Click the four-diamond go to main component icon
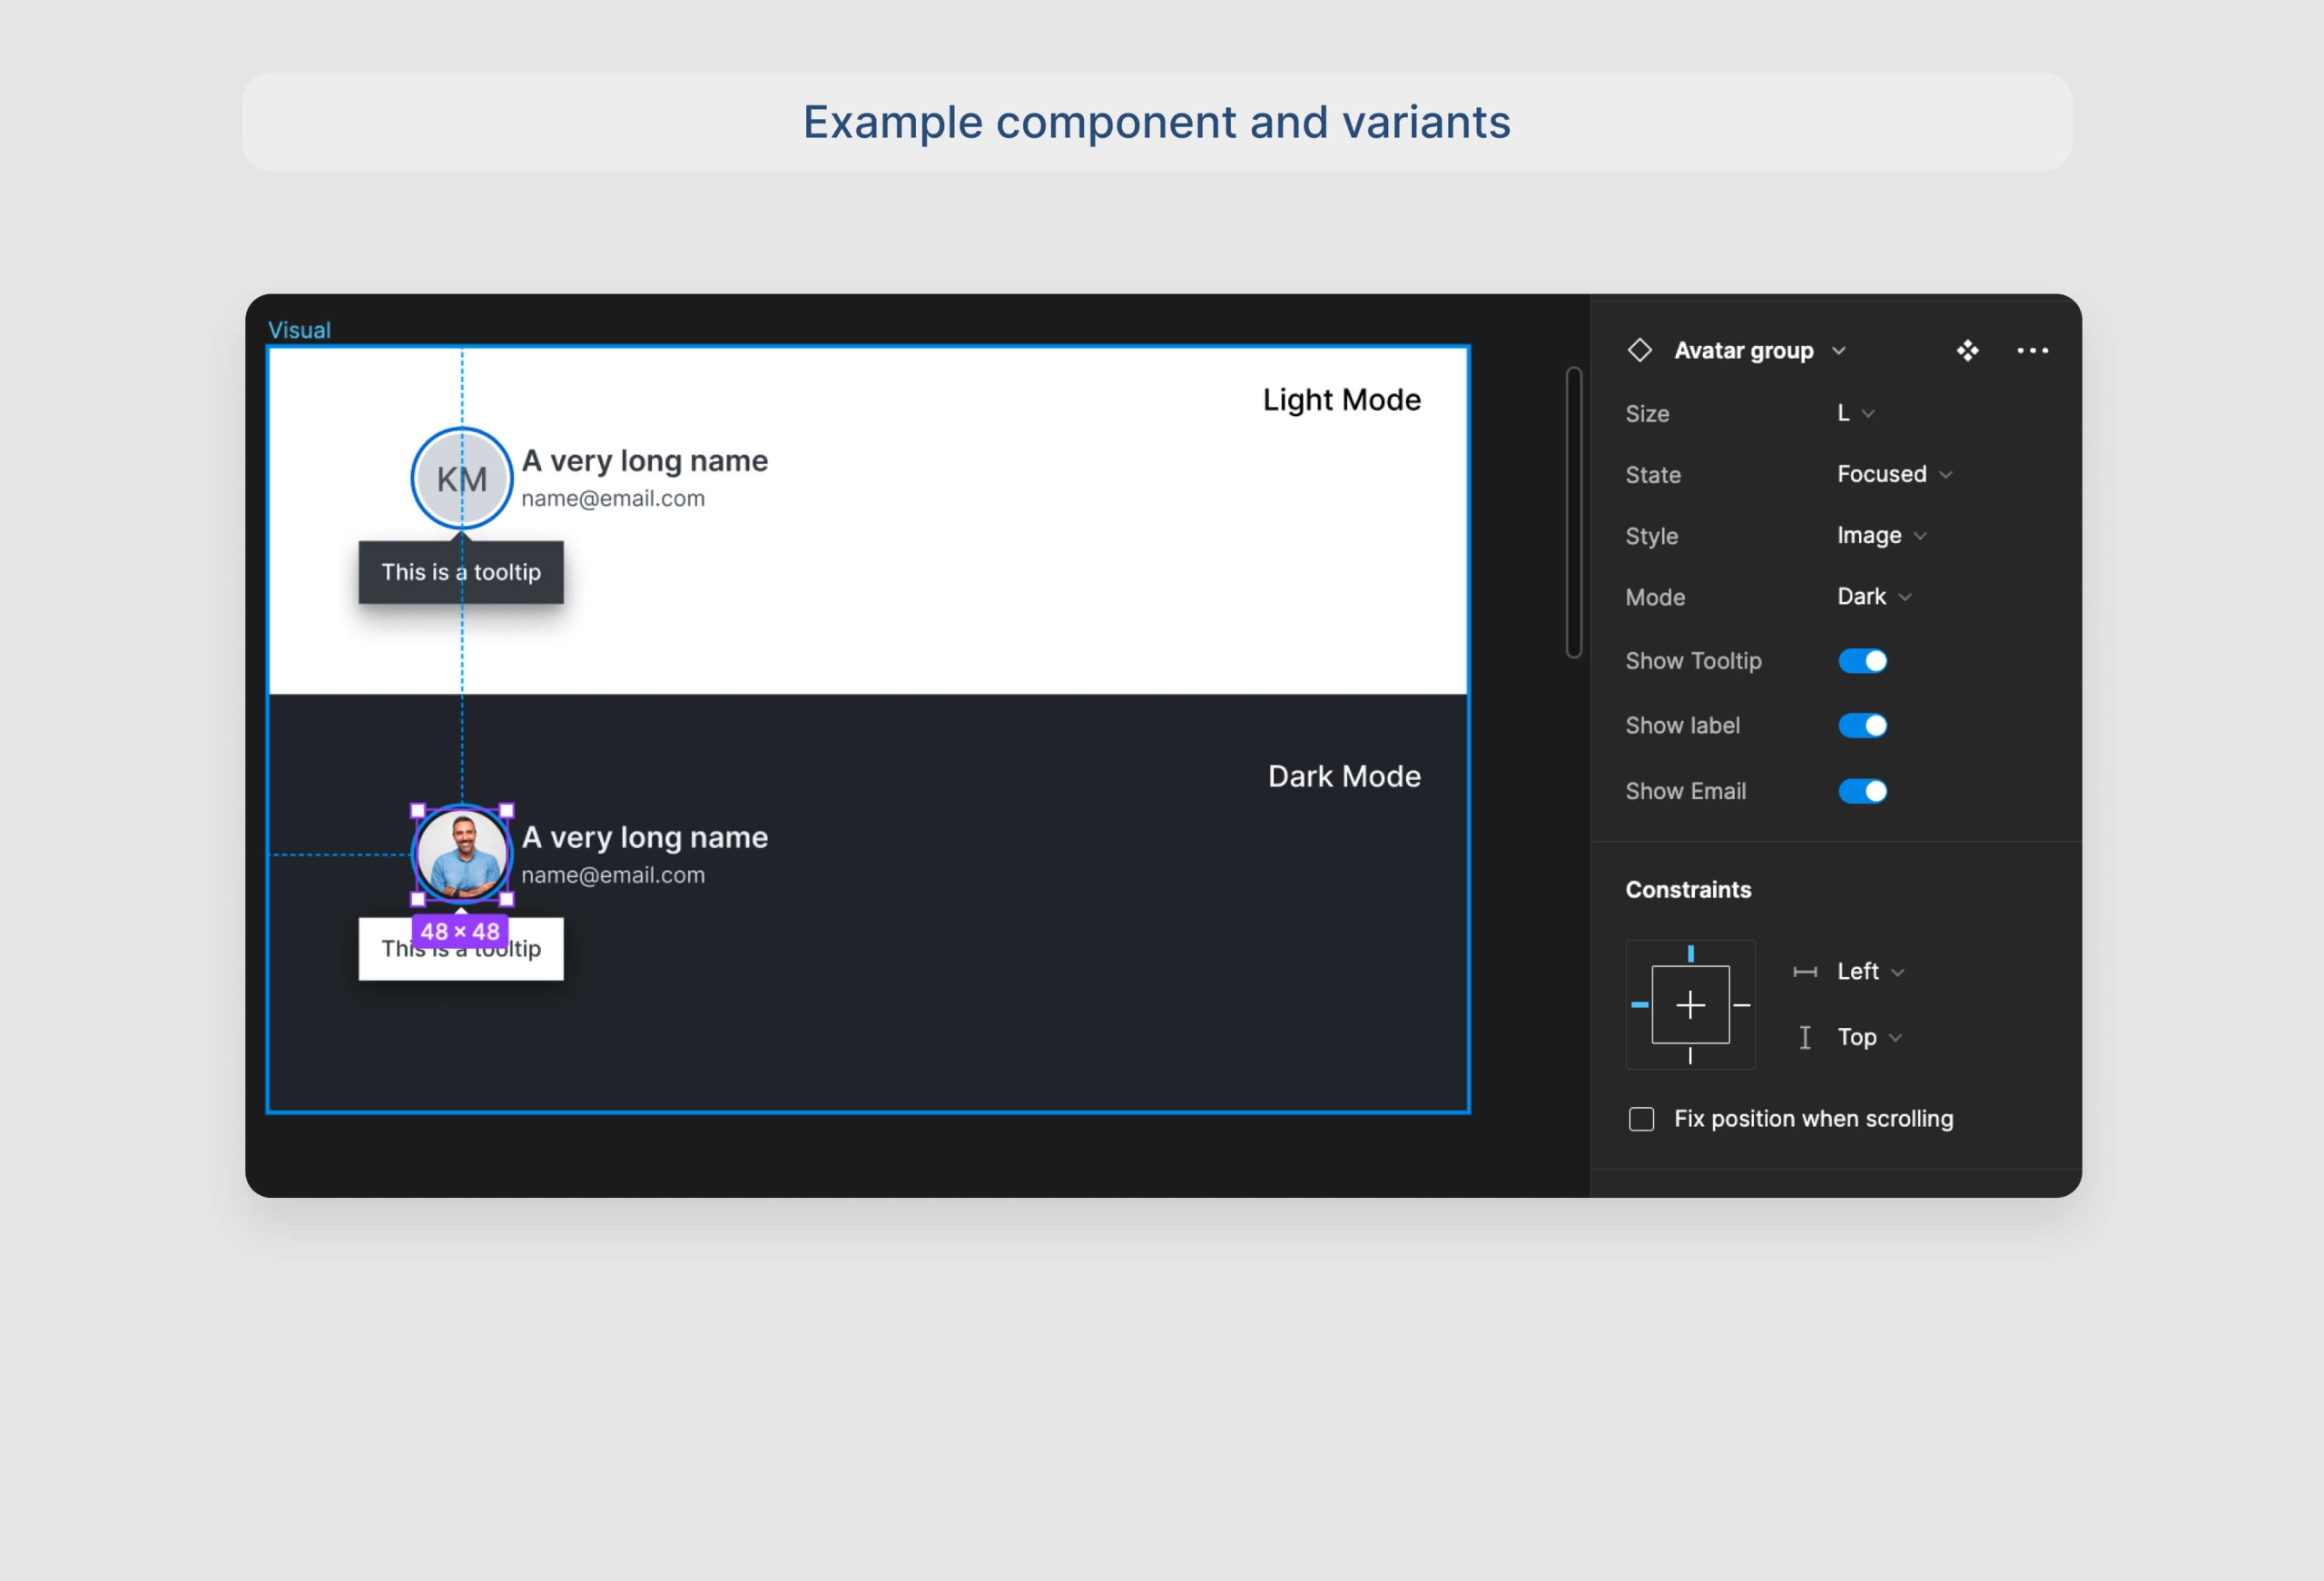2324x1581 pixels. pyautogui.click(x=1967, y=350)
